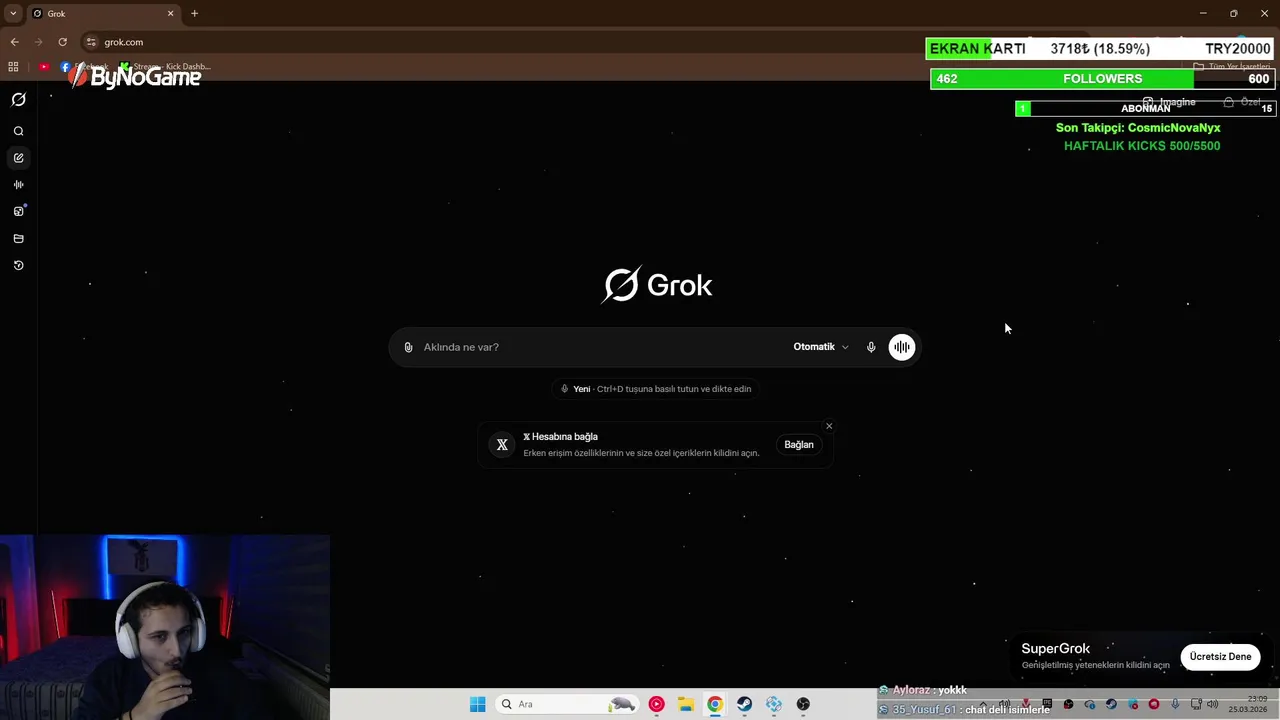Start voice chat with the white waveform button
This screenshot has width=1280, height=720.
[x=902, y=347]
